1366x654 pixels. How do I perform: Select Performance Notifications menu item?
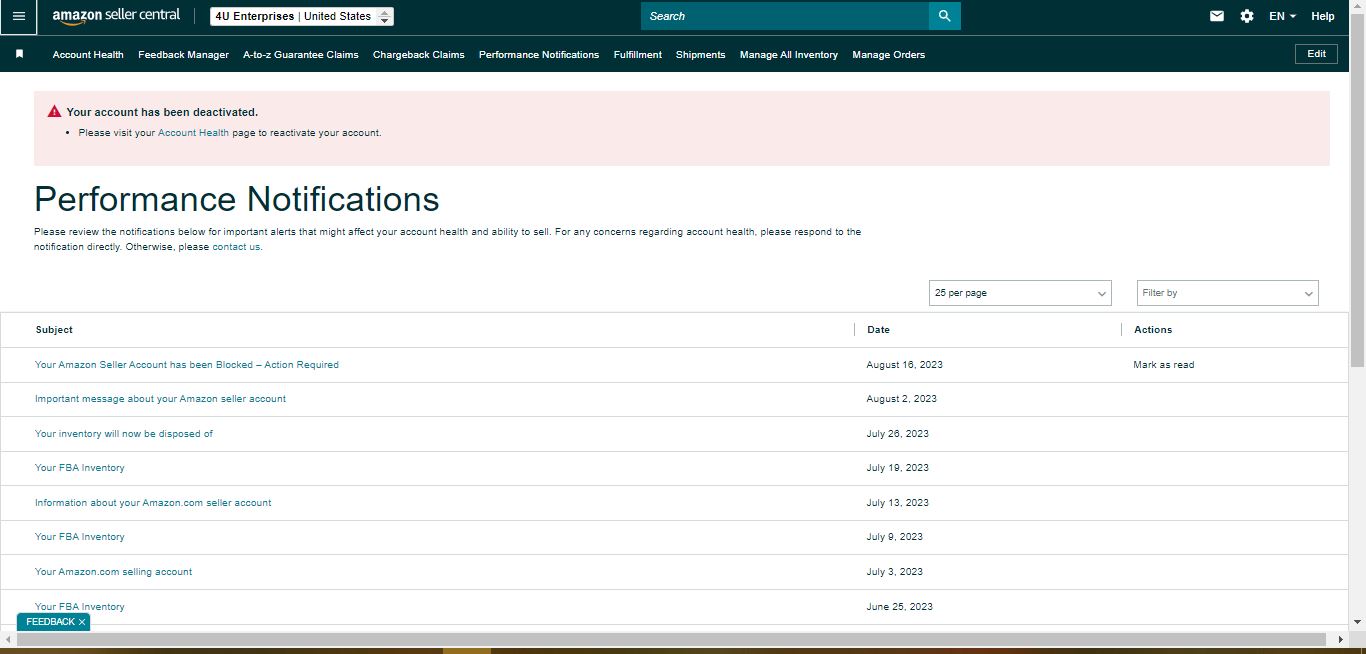(x=539, y=54)
